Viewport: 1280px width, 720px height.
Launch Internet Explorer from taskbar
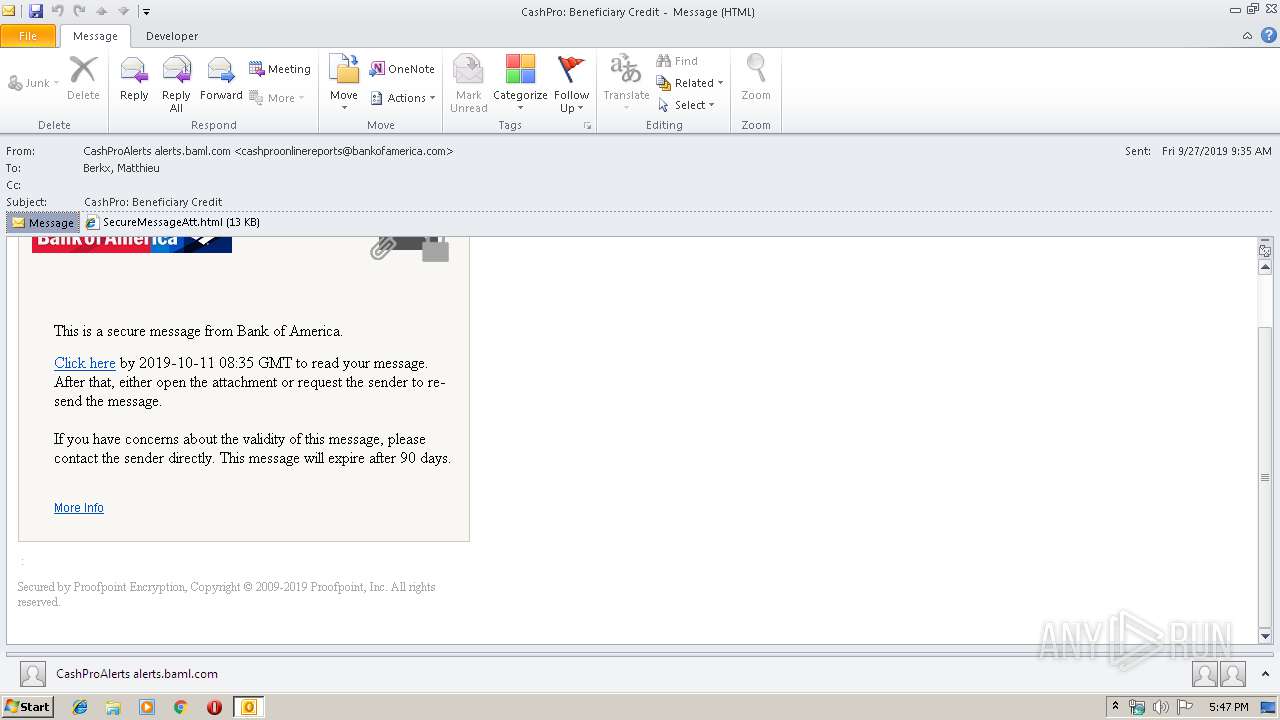[x=80, y=707]
